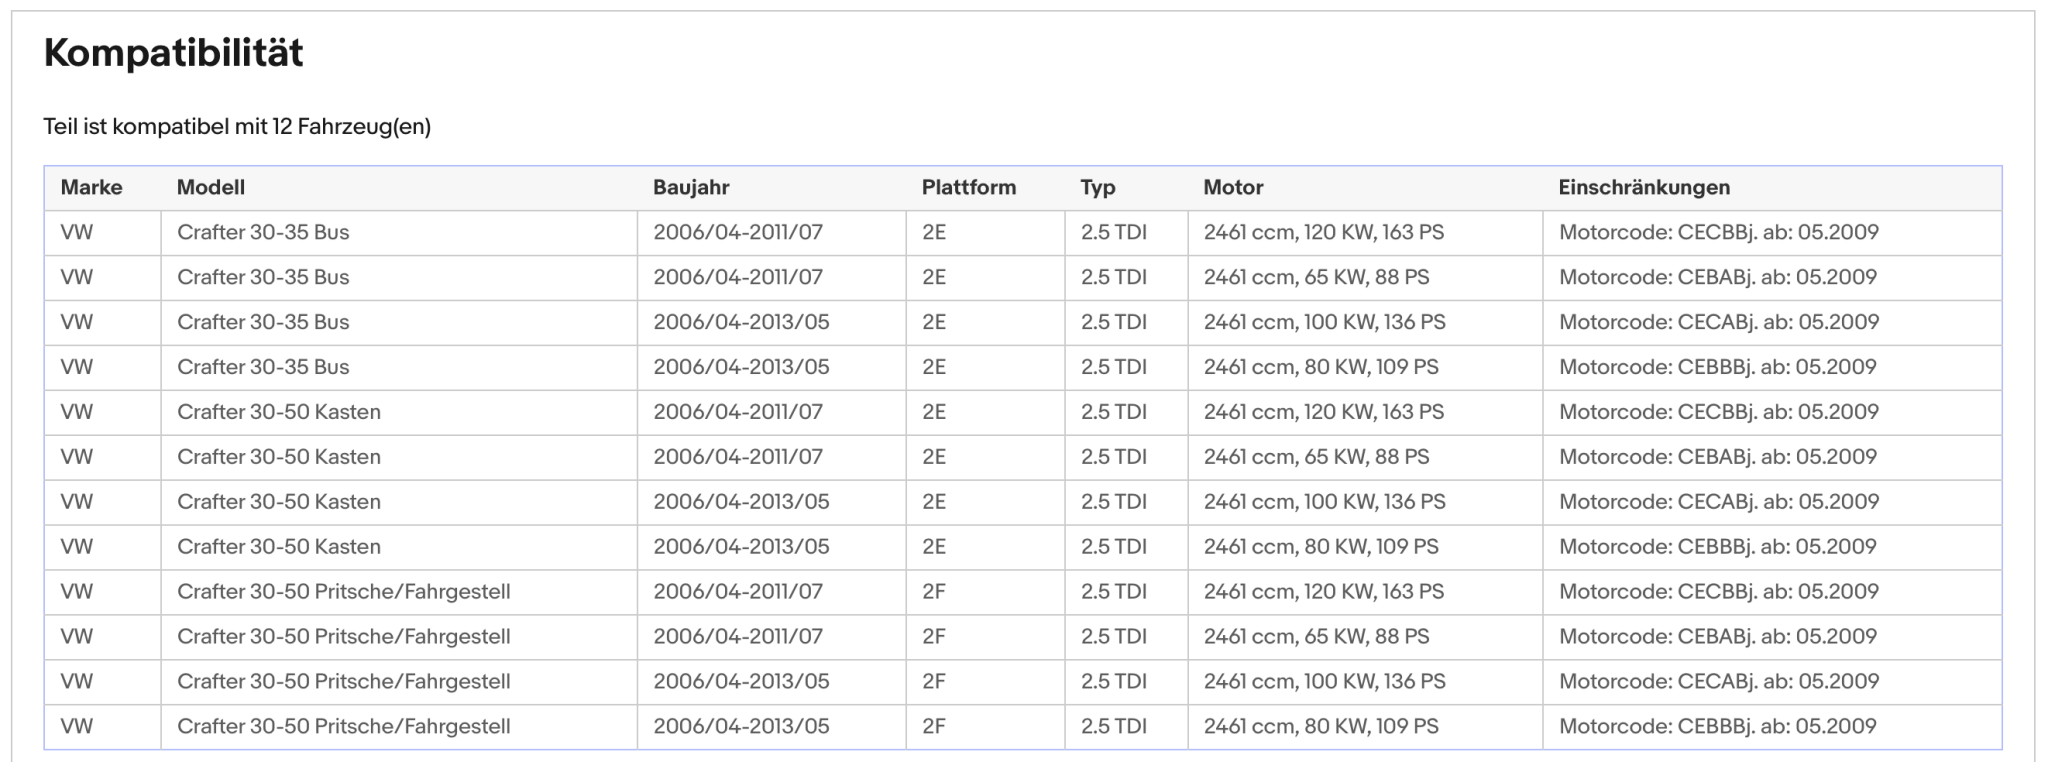Click the Baujahr column header
2048x762 pixels.
coord(691,187)
